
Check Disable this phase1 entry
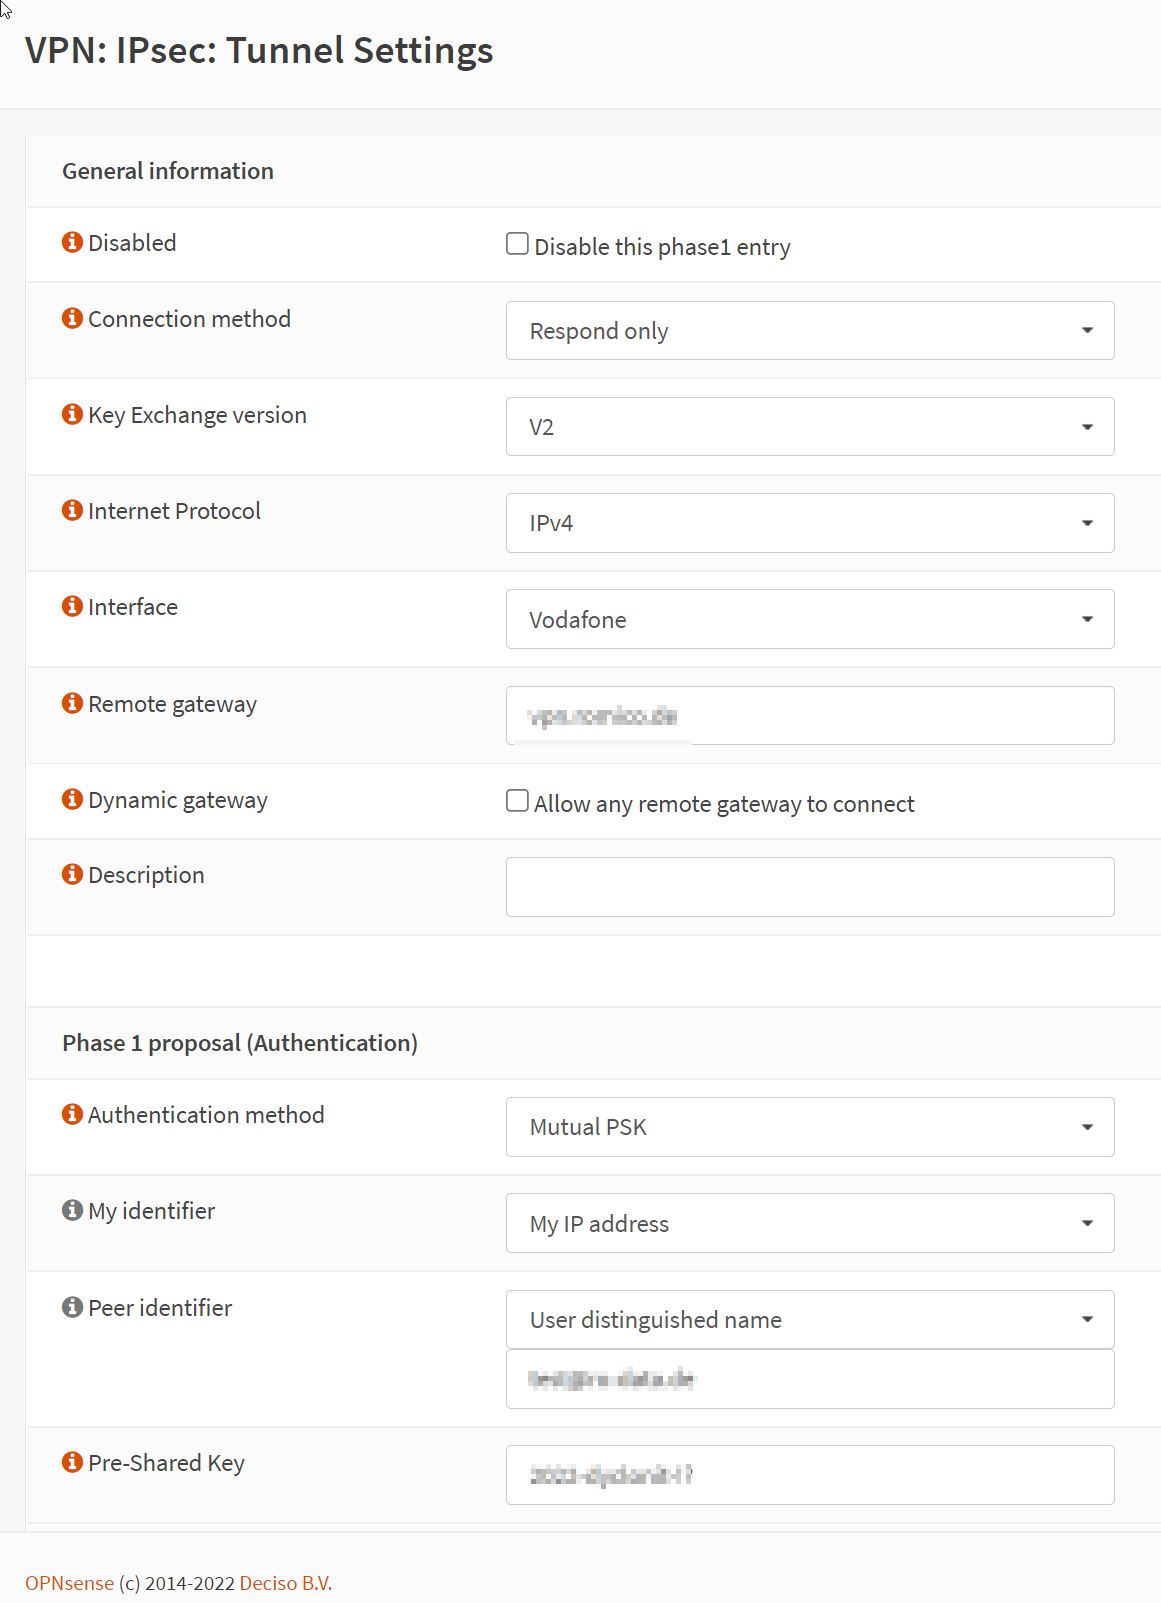(517, 244)
